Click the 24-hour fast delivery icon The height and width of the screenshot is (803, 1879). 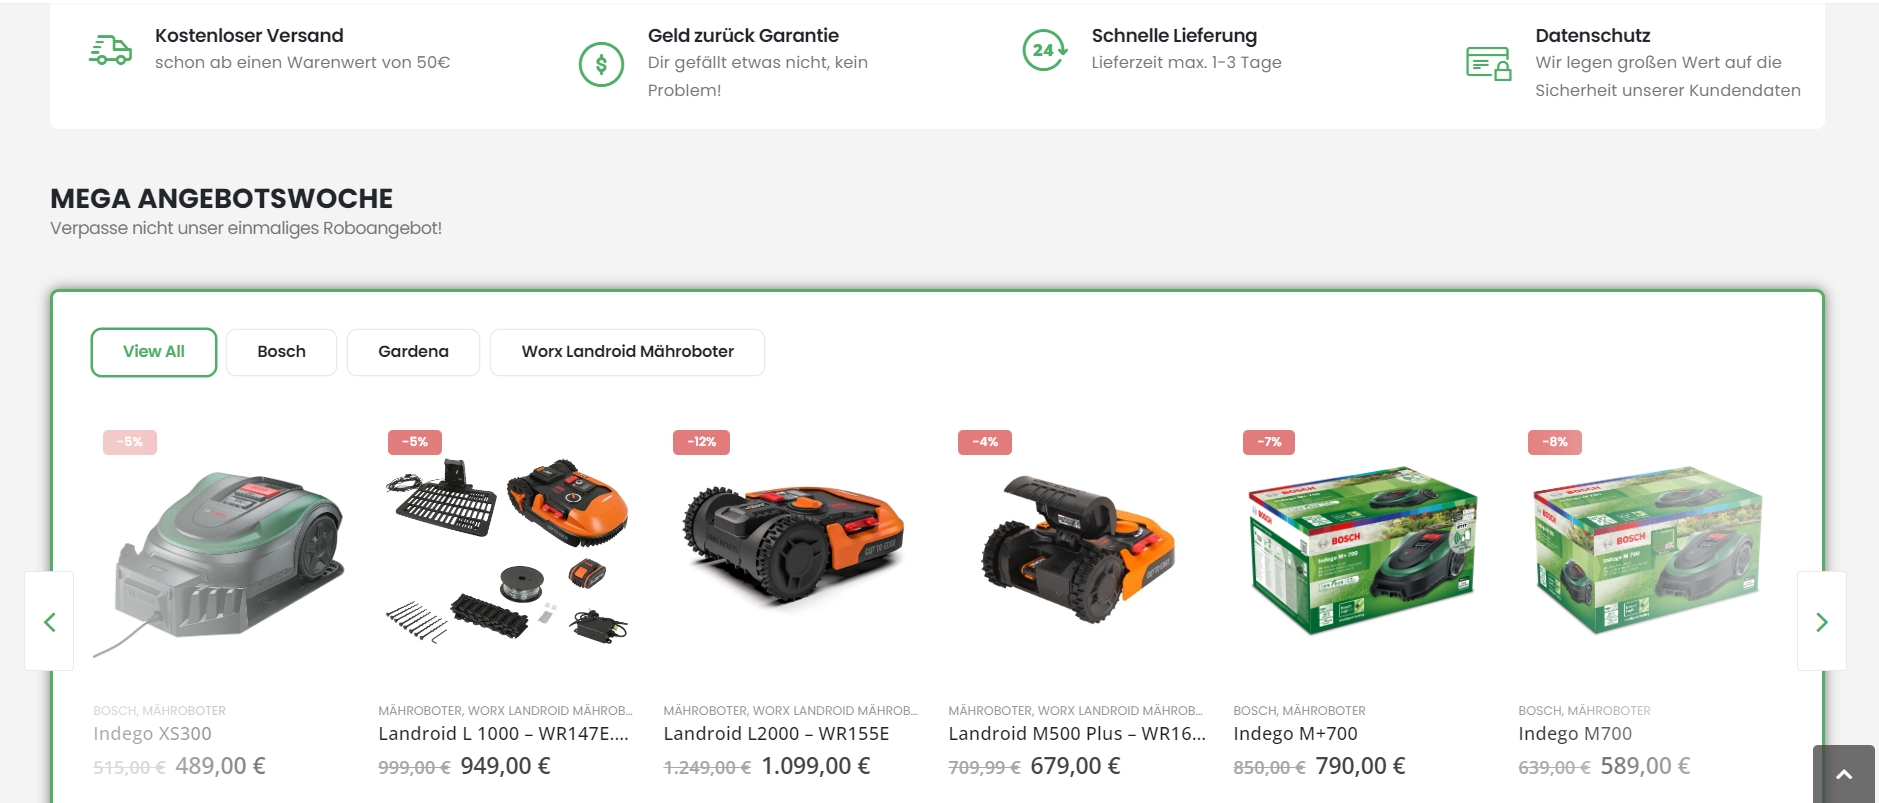tap(1045, 50)
